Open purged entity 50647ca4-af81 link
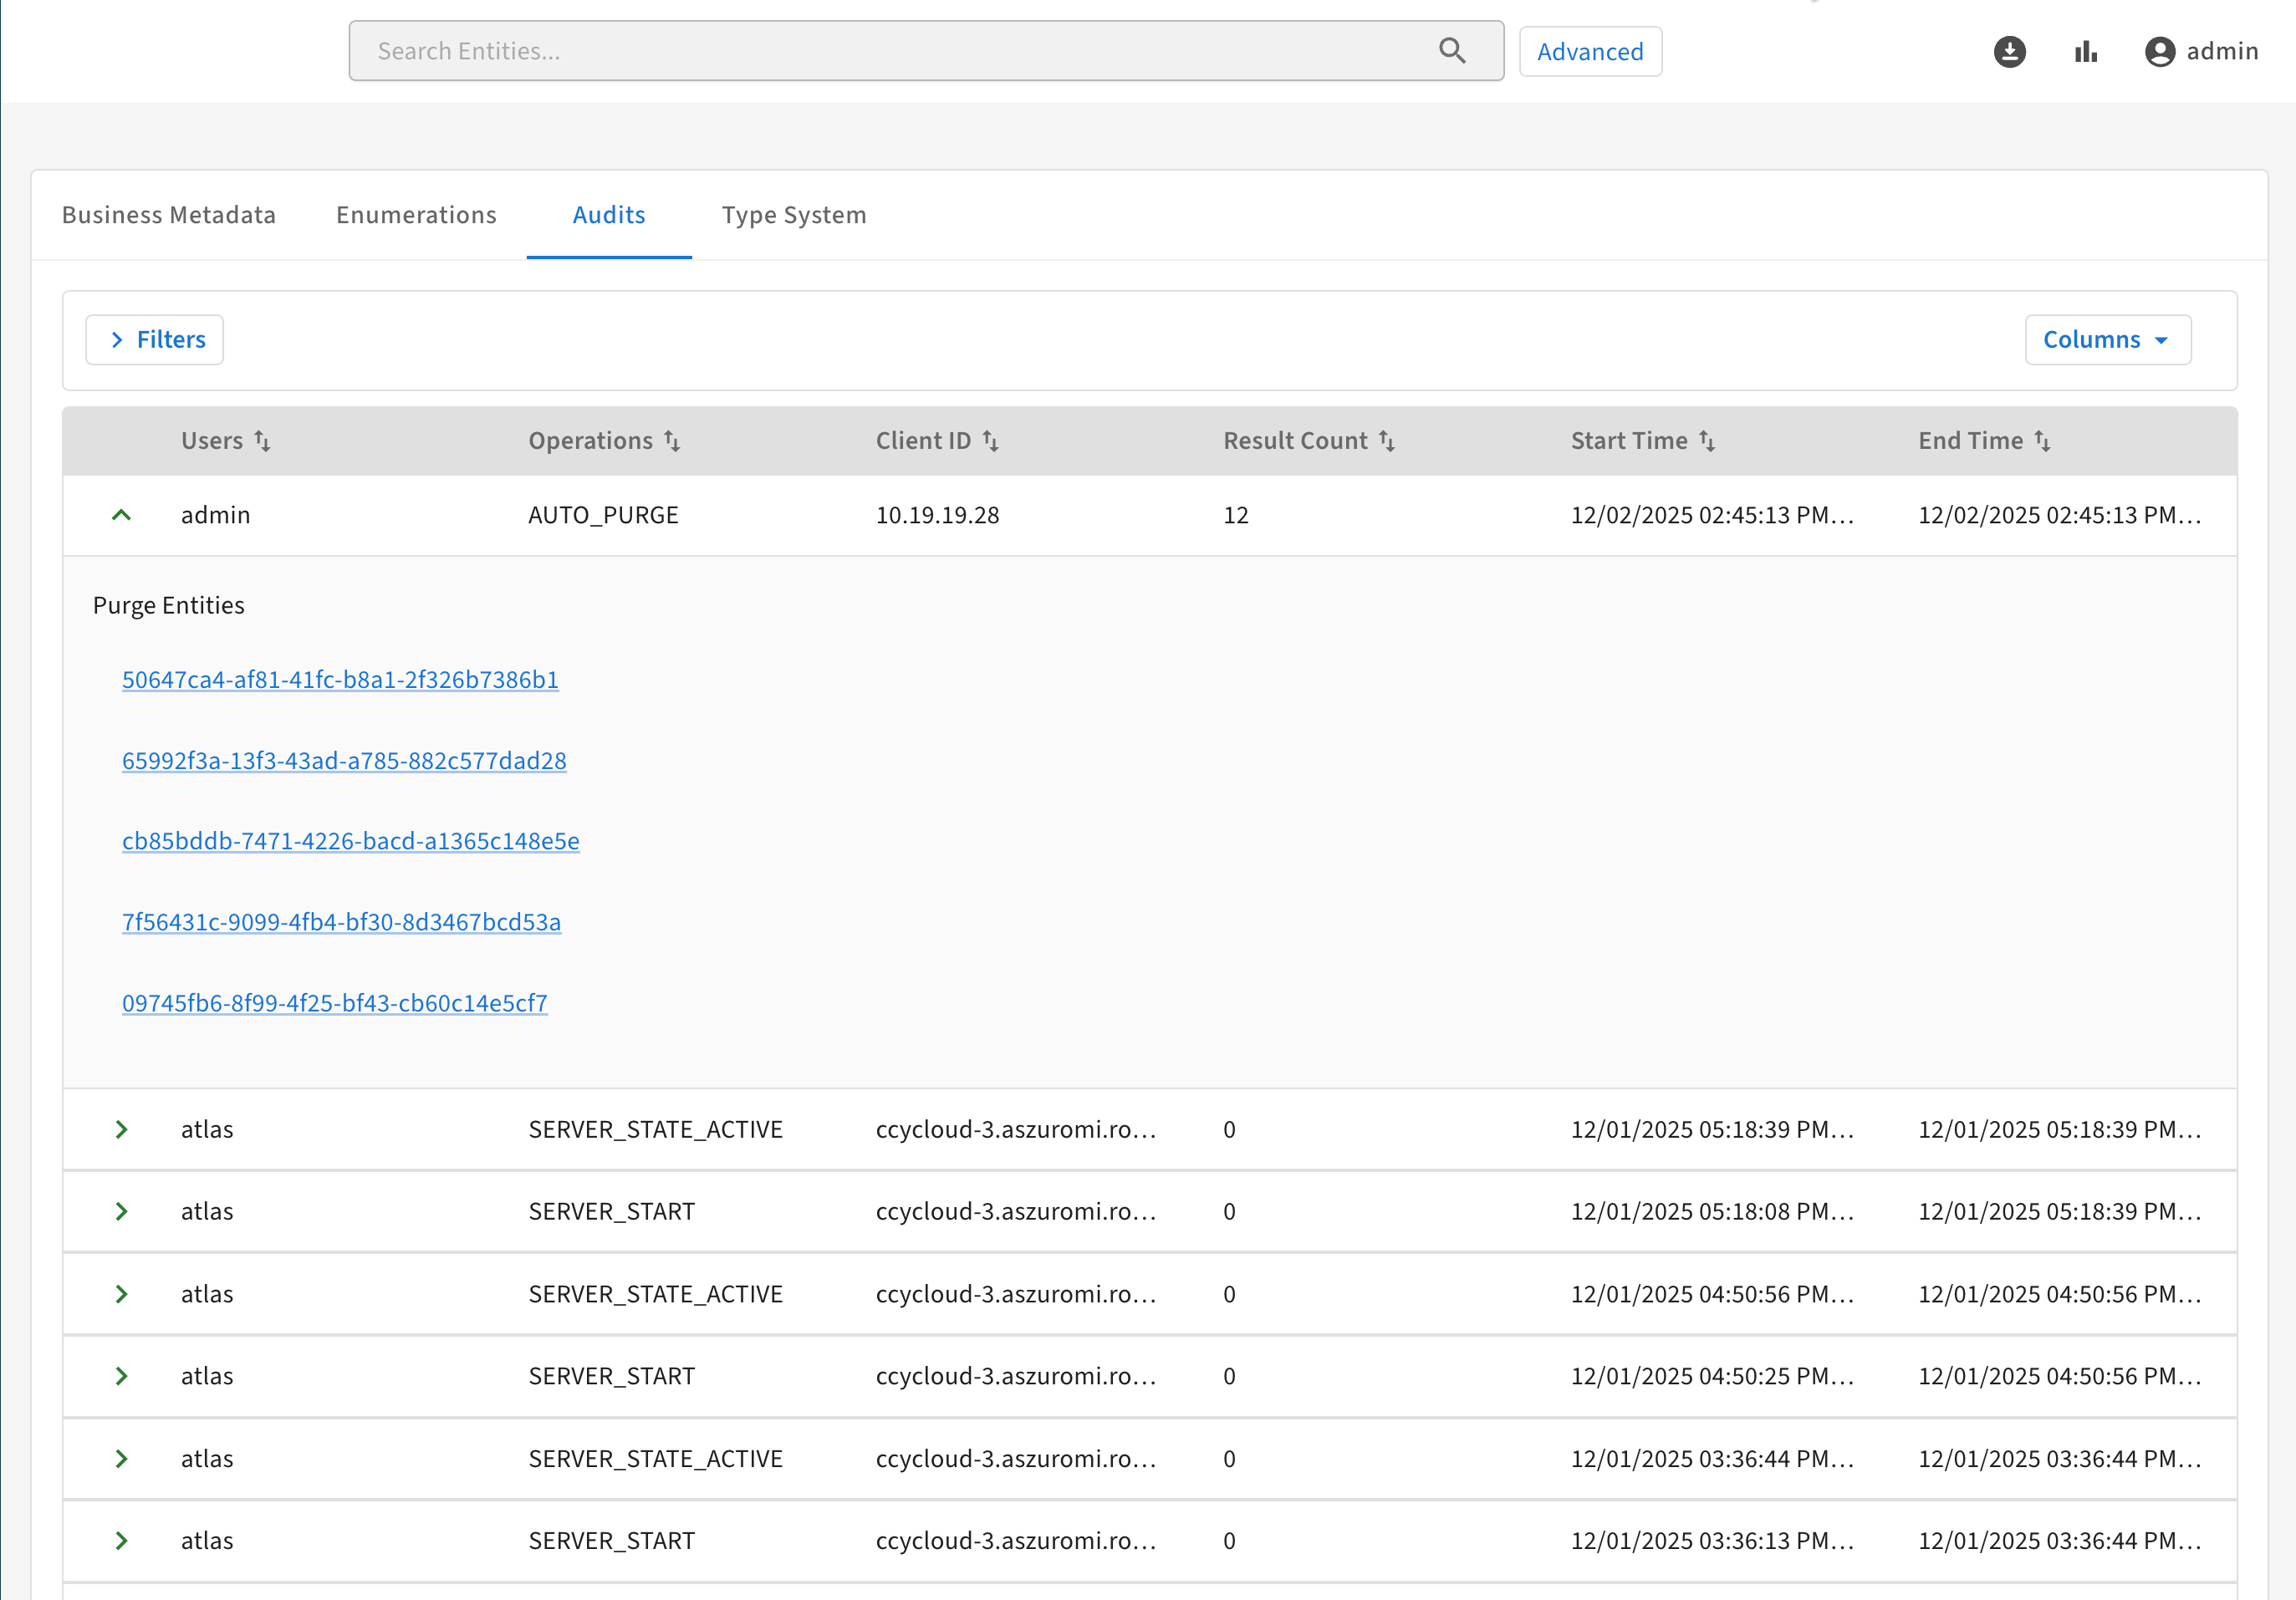 pyautogui.click(x=340, y=680)
